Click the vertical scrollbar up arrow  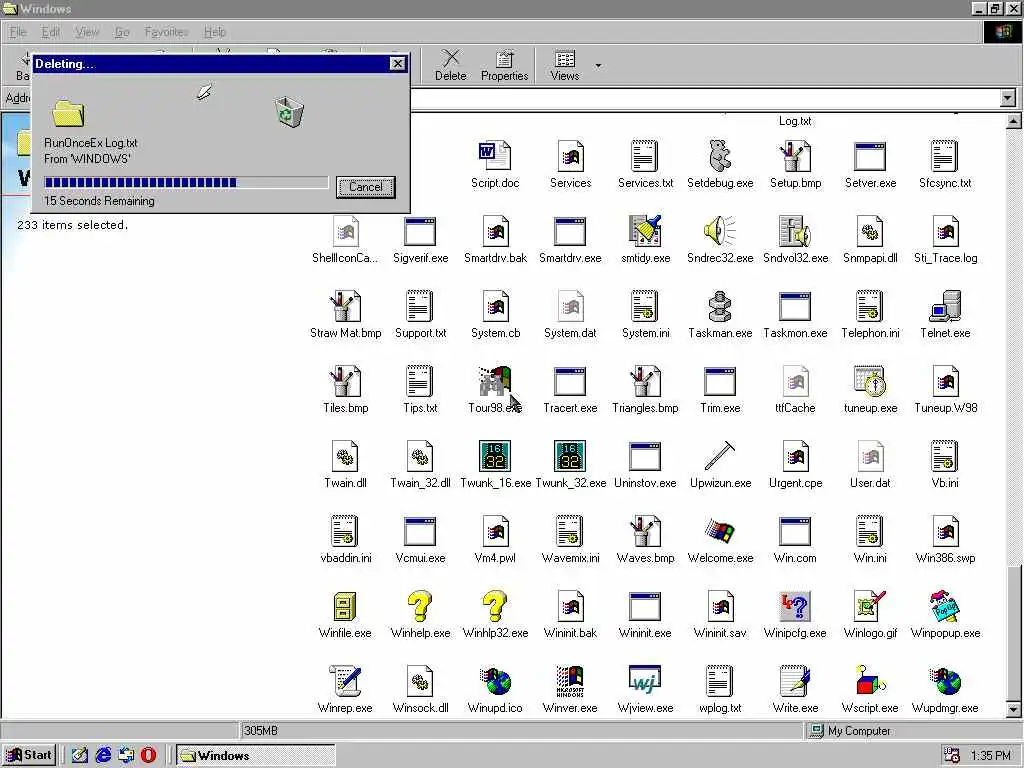pyautogui.click(x=1013, y=121)
